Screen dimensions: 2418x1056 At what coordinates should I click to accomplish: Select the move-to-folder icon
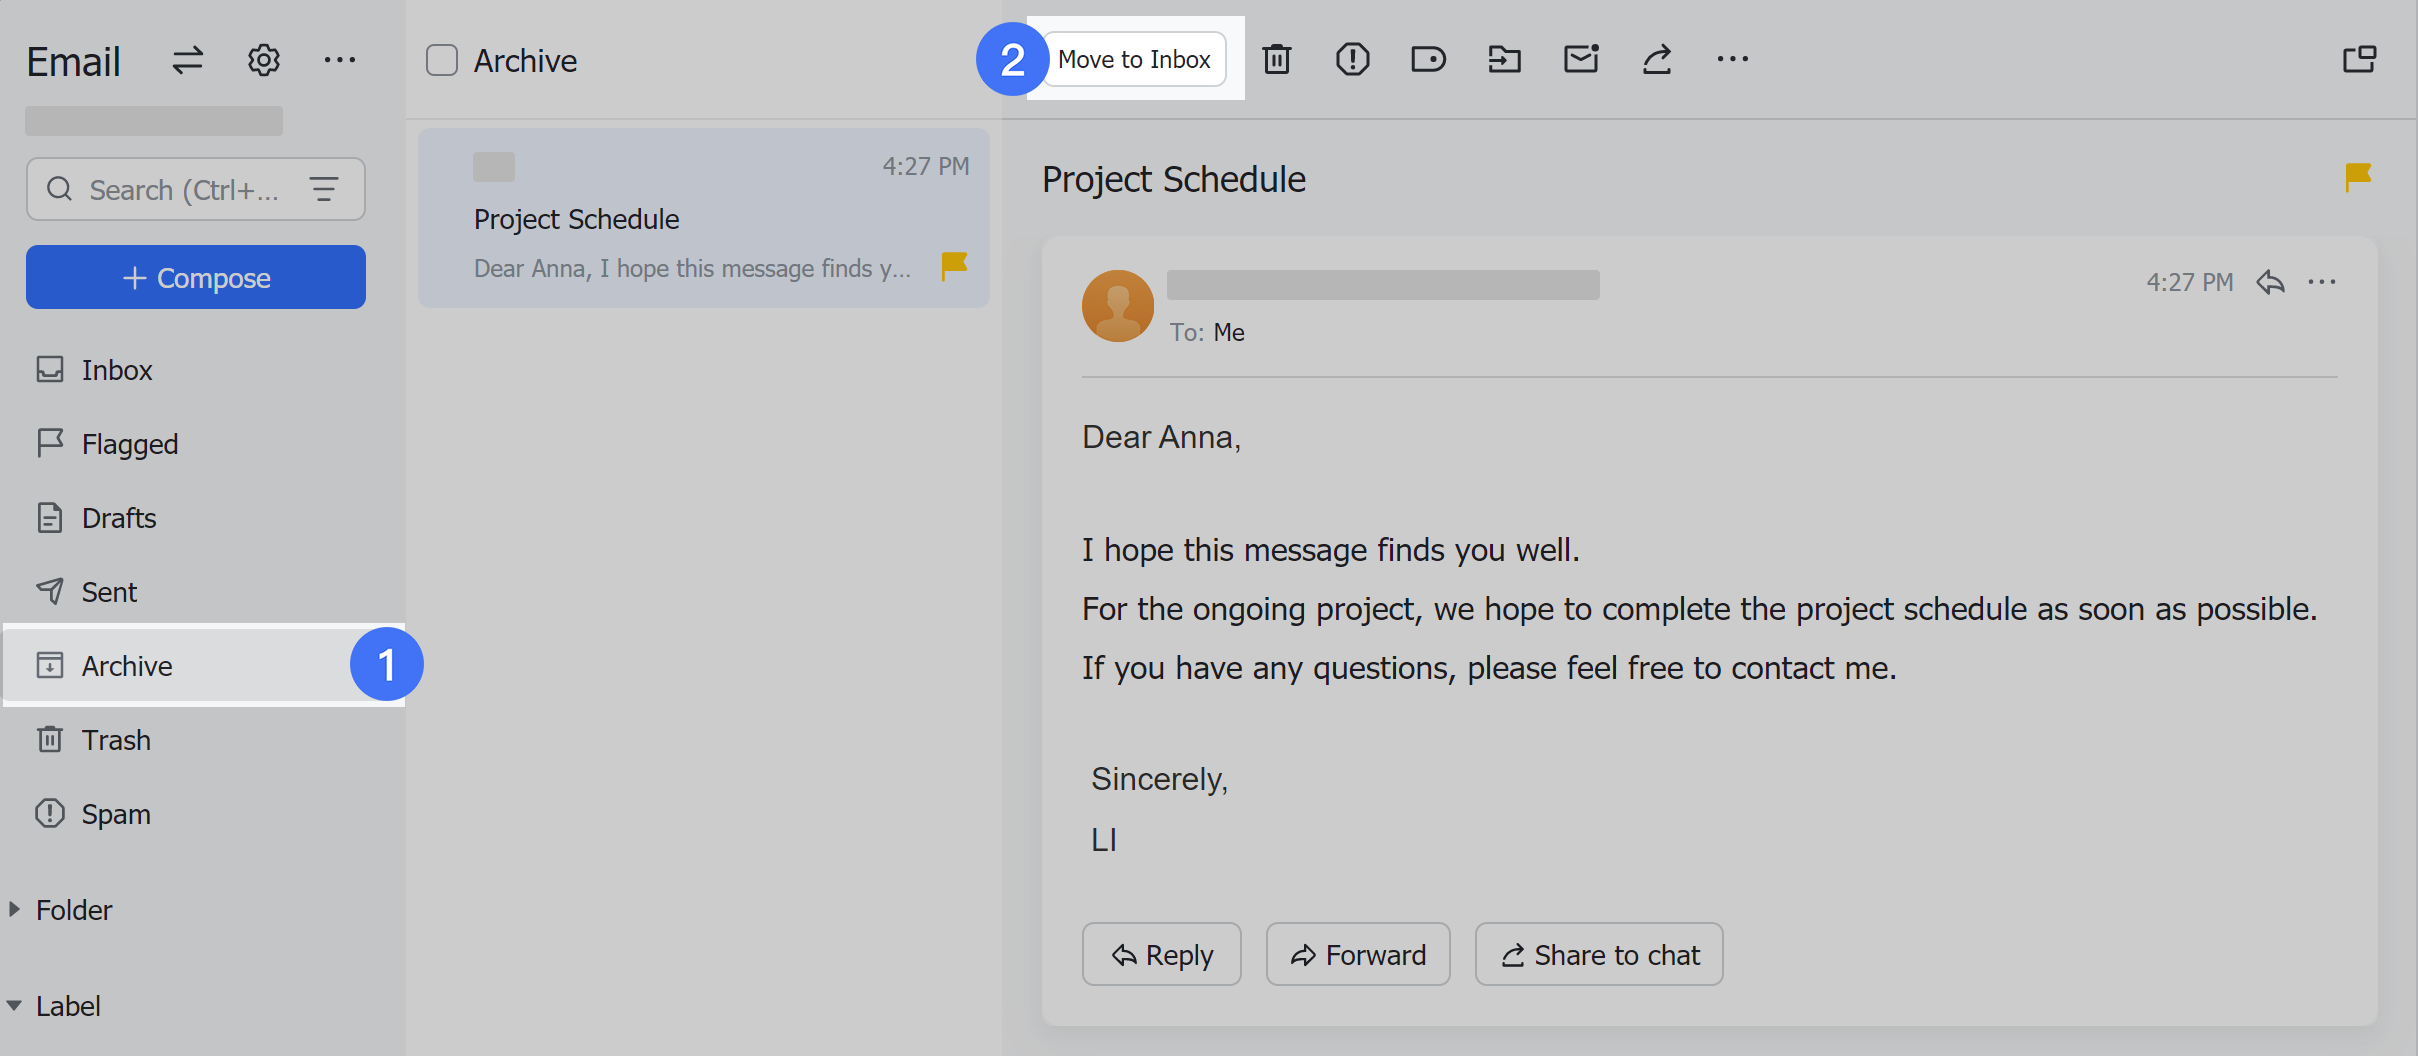click(1504, 59)
